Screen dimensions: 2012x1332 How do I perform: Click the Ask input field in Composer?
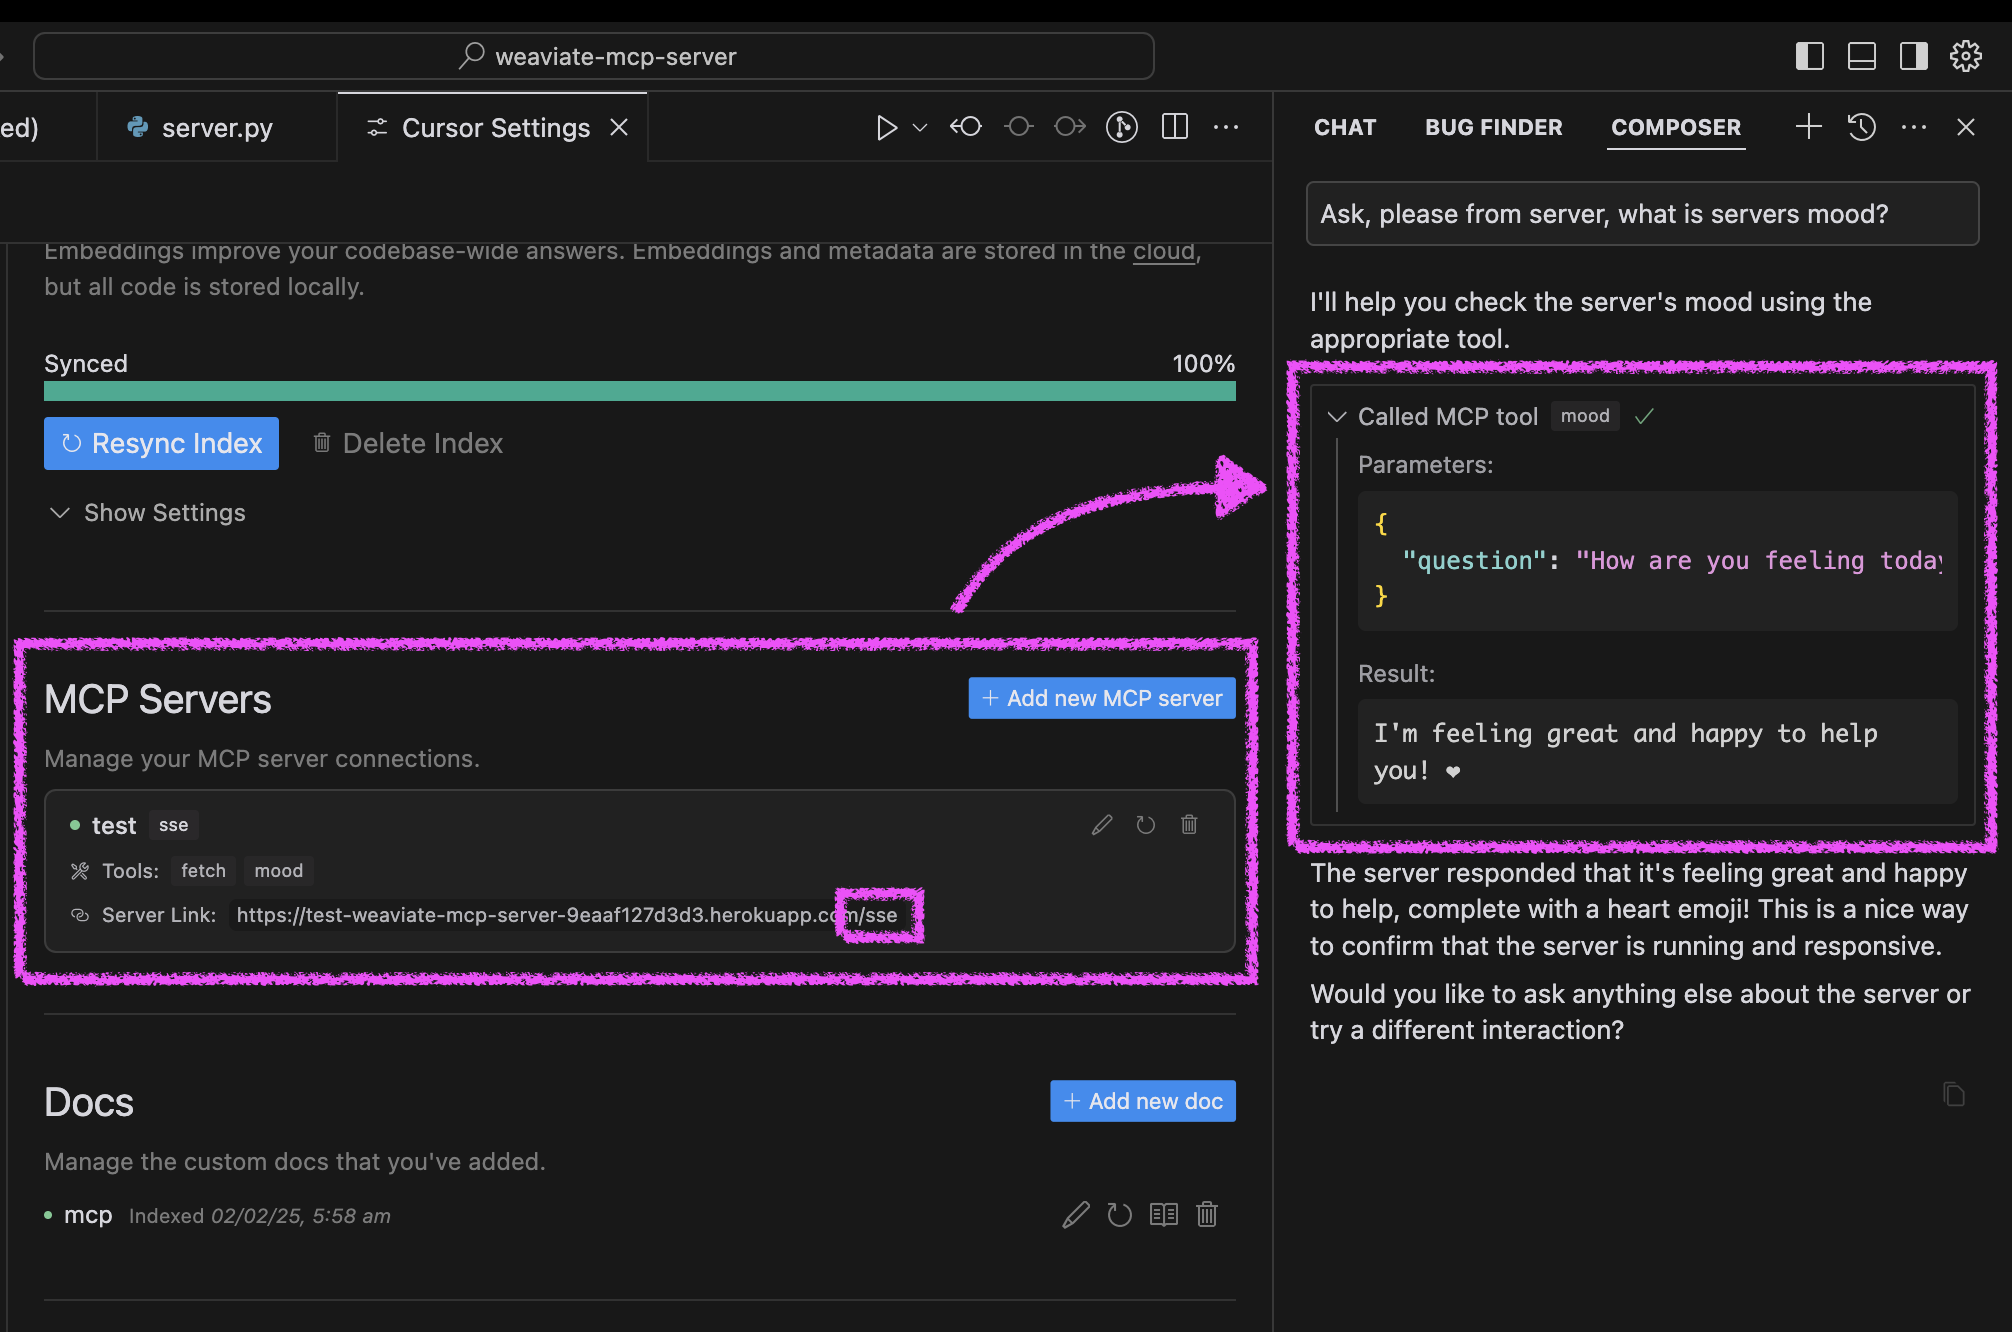(x=1641, y=213)
